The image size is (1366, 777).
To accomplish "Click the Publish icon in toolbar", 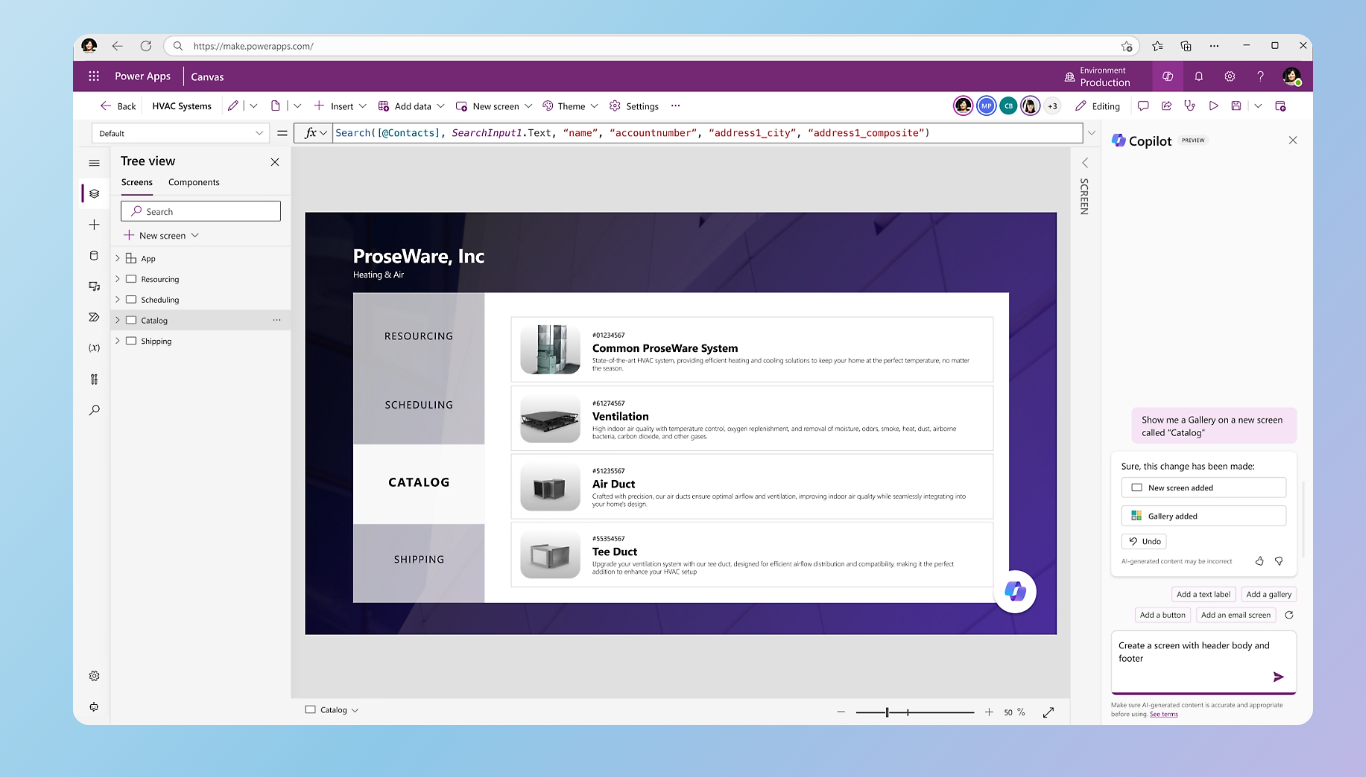I will coord(1280,106).
